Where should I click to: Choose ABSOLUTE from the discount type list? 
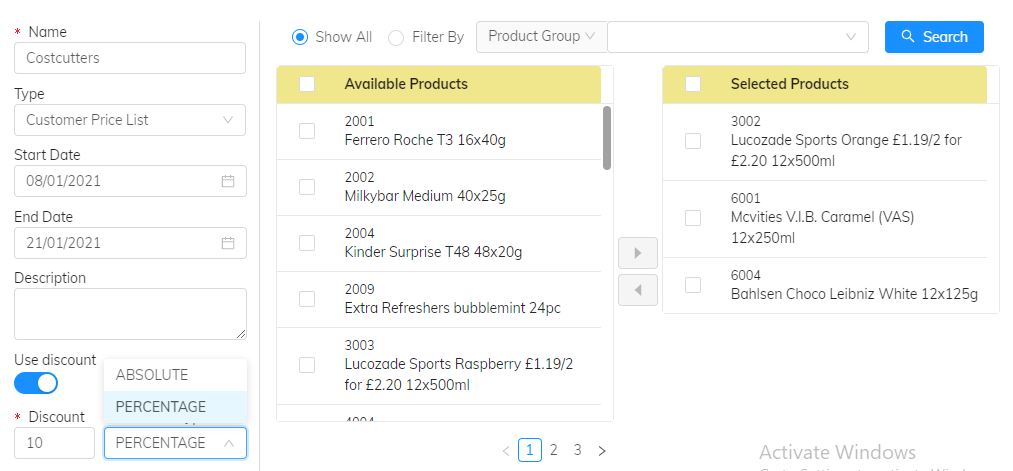coord(152,375)
